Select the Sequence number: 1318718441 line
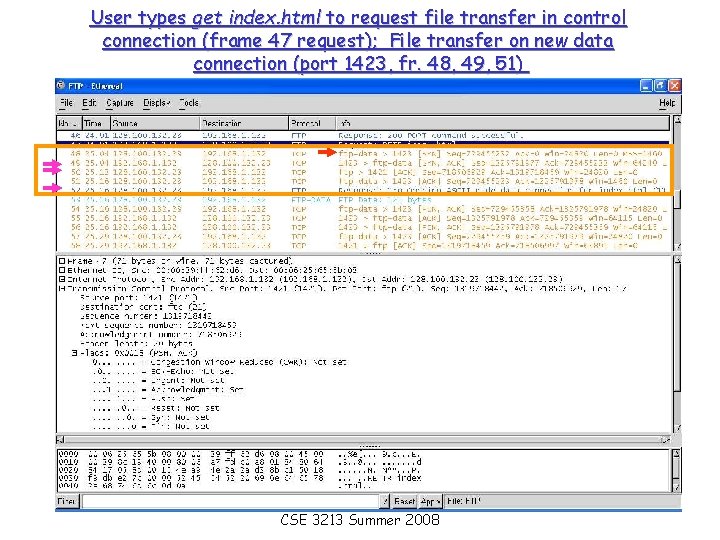The height and width of the screenshot is (540, 720). (x=146, y=316)
